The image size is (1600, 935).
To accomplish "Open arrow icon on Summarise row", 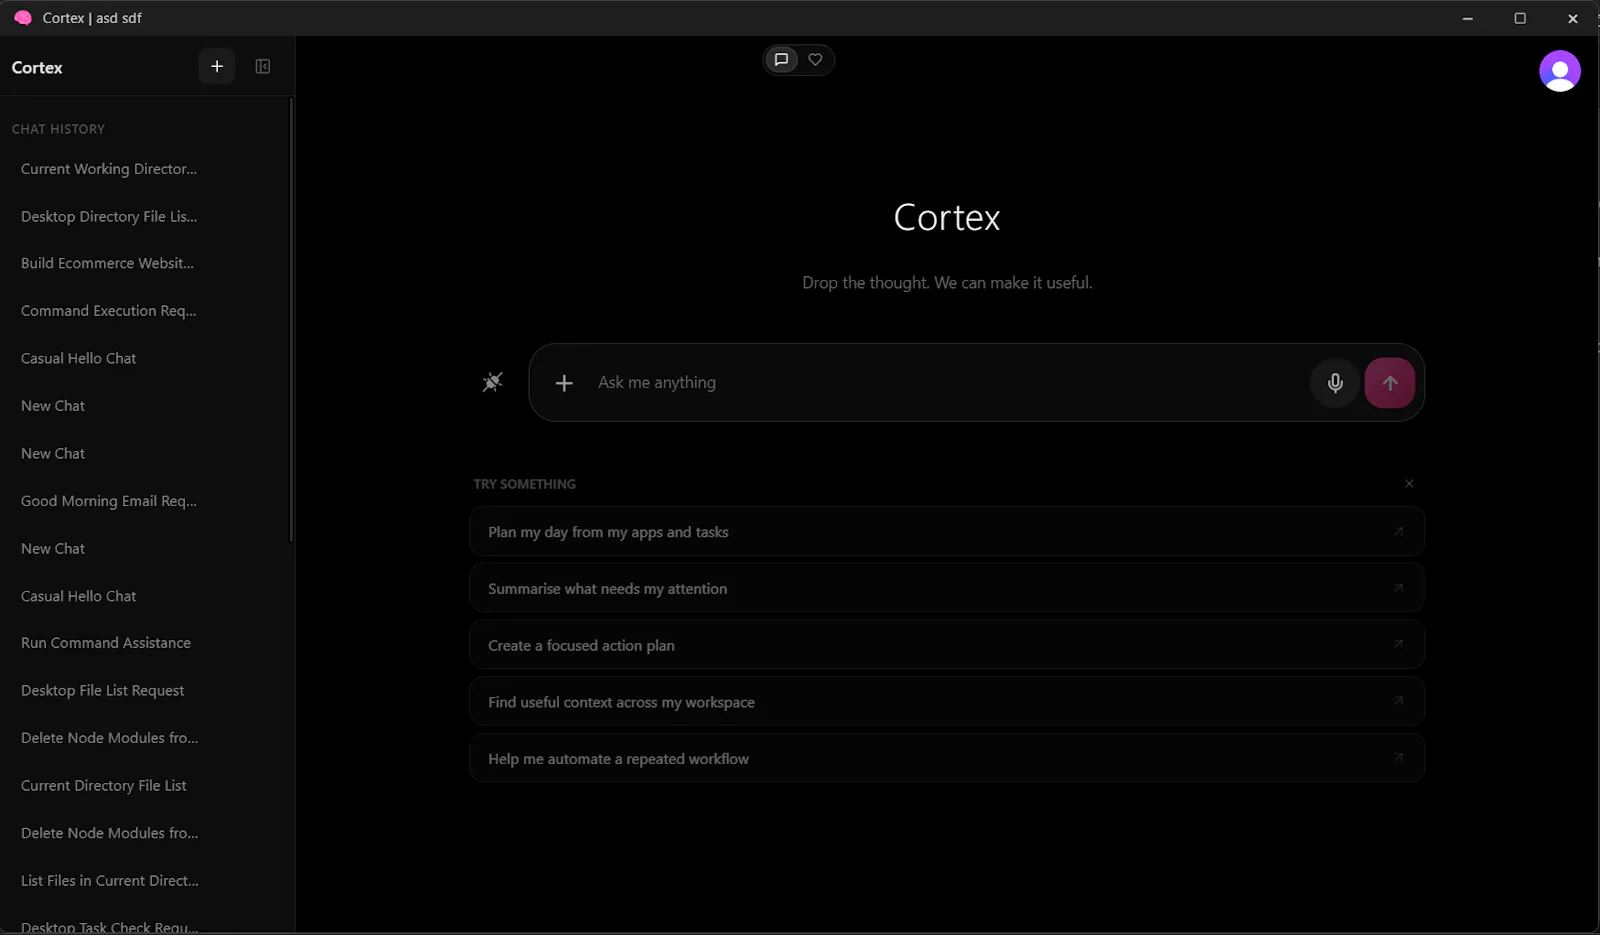I will [x=1398, y=589].
